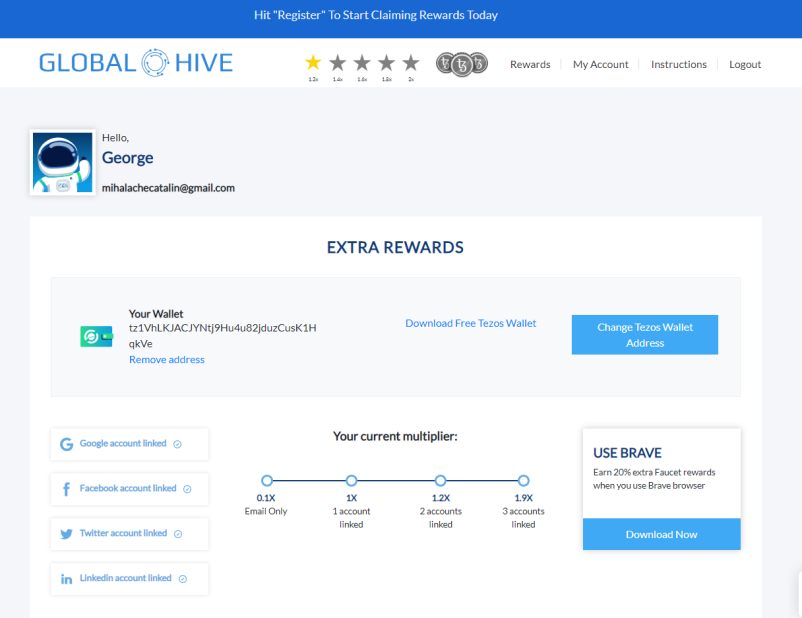802x618 pixels.
Task: Click the 1 account linked label
Action: pyautogui.click(x=351, y=518)
